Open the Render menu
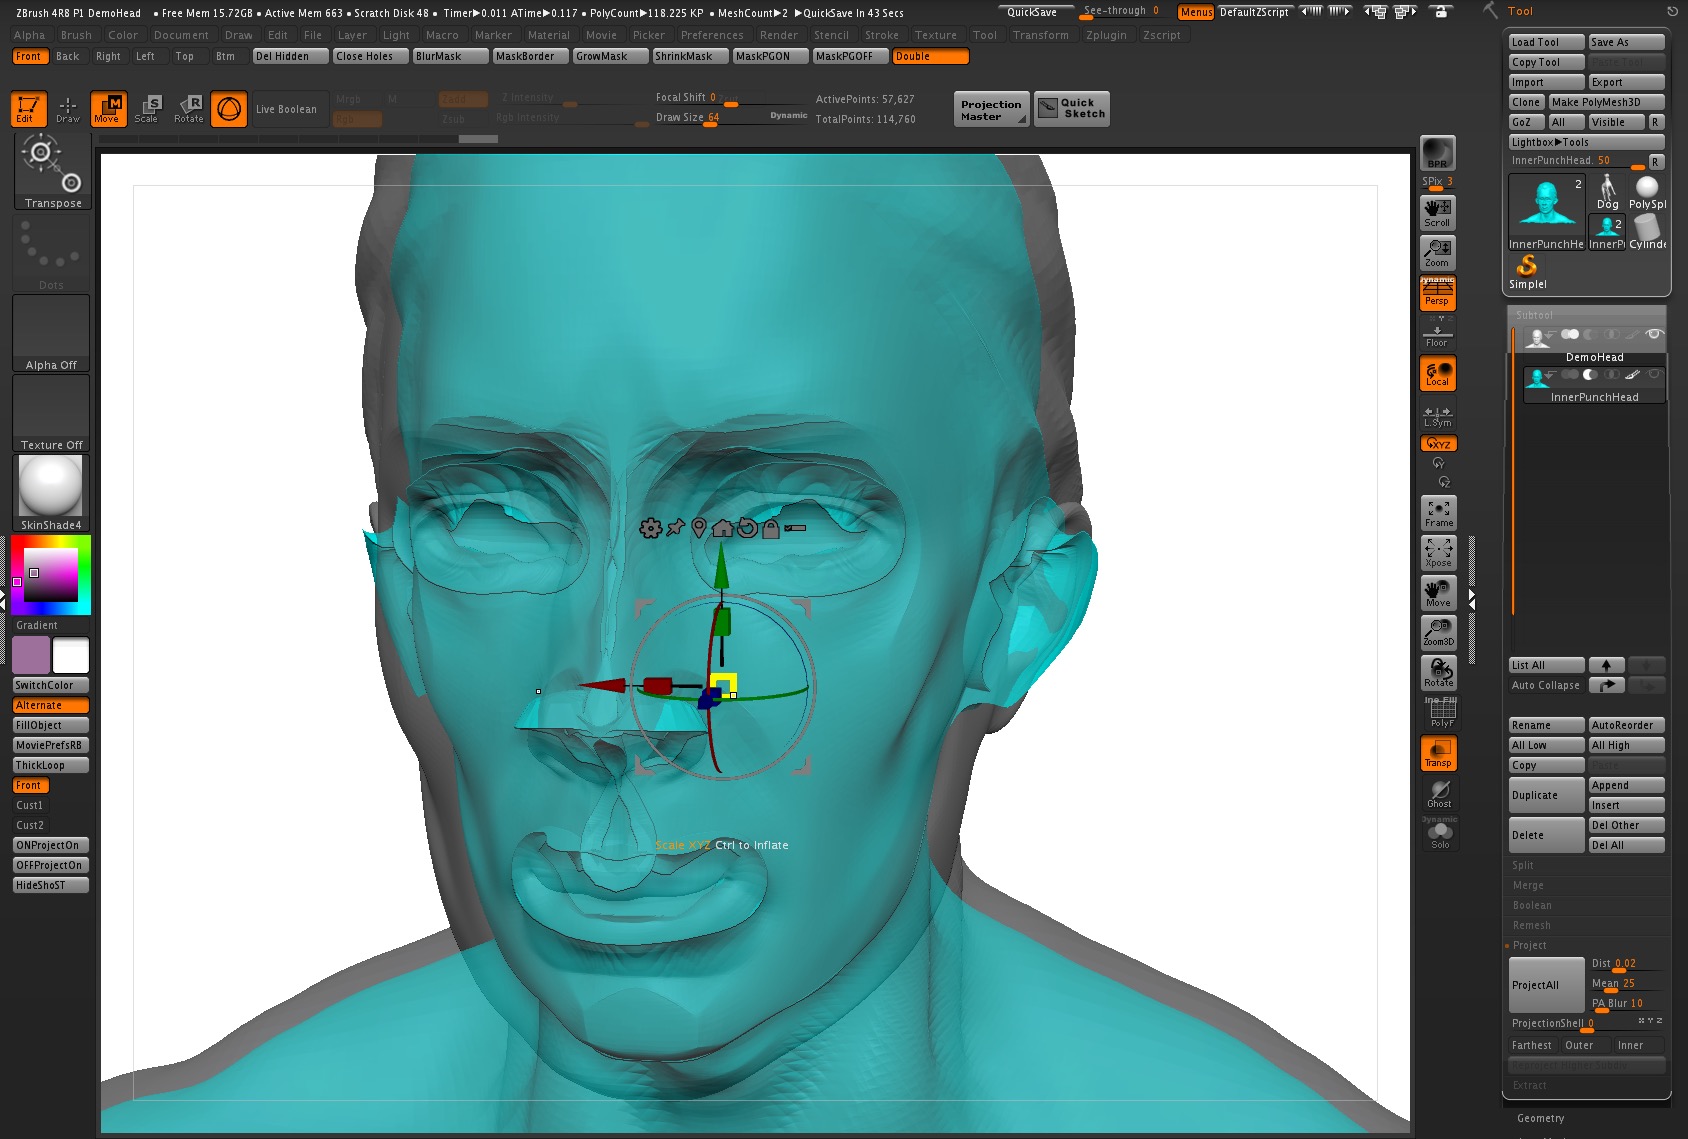Image resolution: width=1688 pixels, height=1139 pixels. [779, 35]
